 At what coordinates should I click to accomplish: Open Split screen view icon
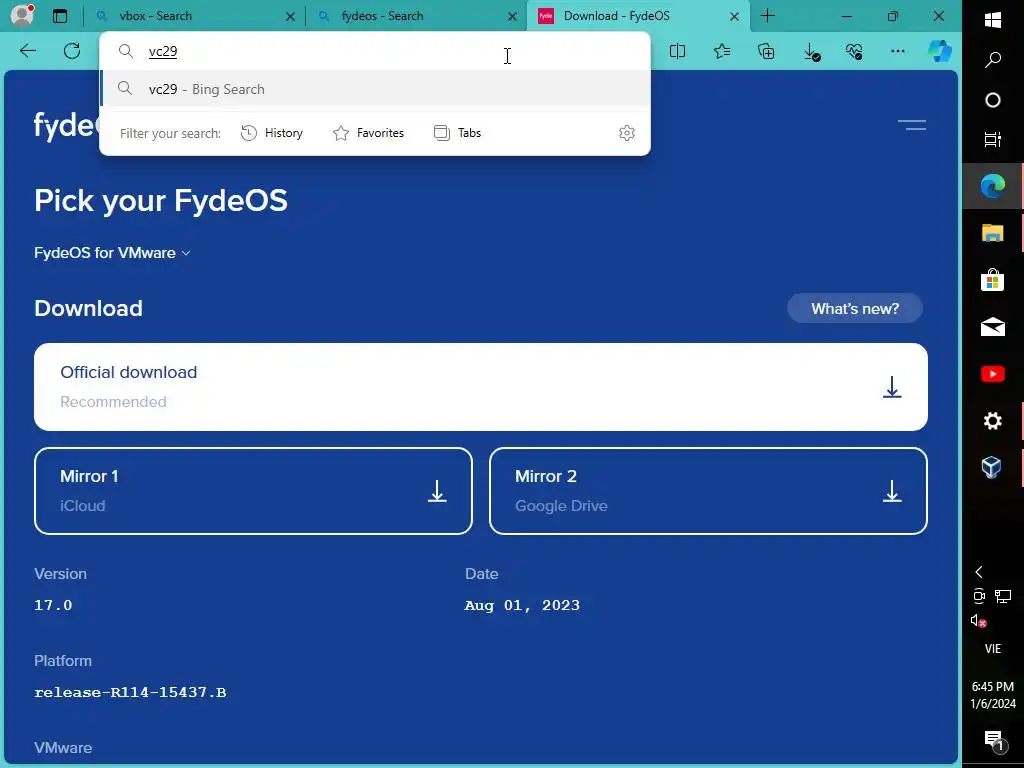tap(677, 51)
